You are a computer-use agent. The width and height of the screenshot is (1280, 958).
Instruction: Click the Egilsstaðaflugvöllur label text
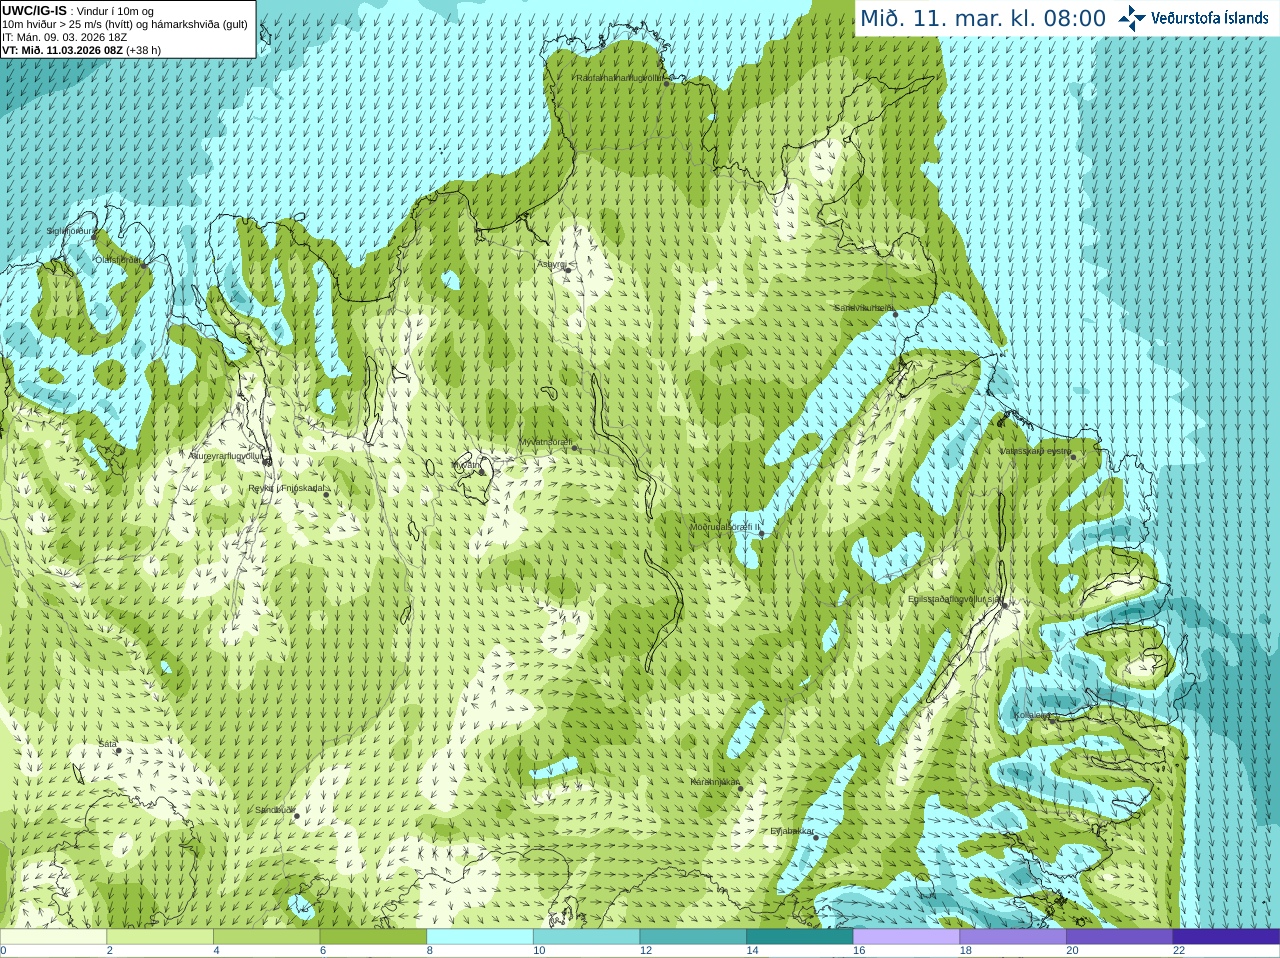coord(953,599)
